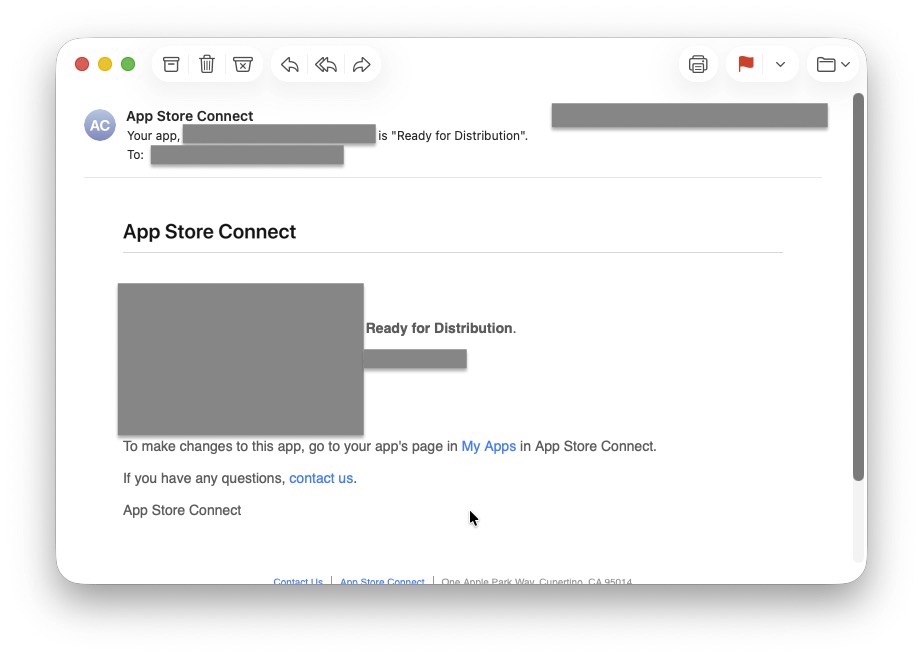Click the red close window button
This screenshot has width=923, height=658.
click(x=82, y=64)
